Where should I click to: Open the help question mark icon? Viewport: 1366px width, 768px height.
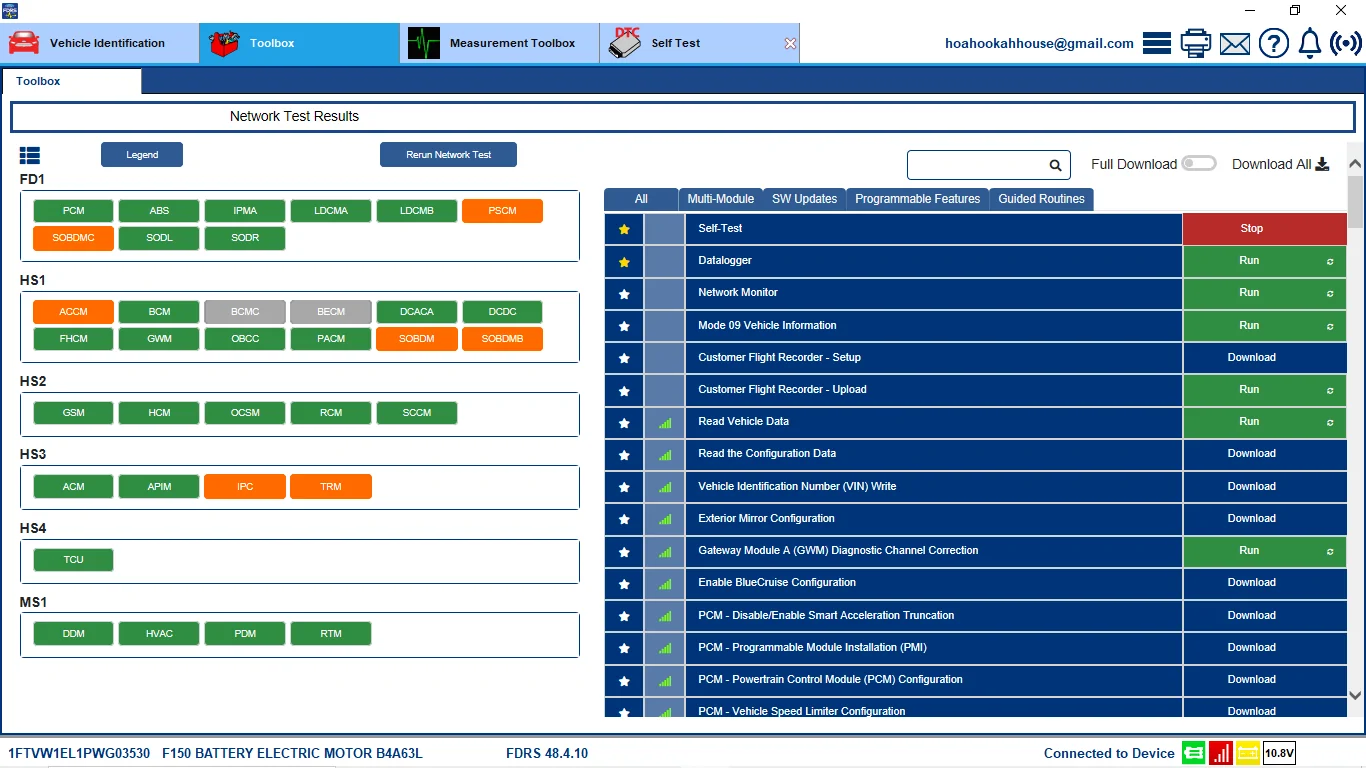point(1274,43)
